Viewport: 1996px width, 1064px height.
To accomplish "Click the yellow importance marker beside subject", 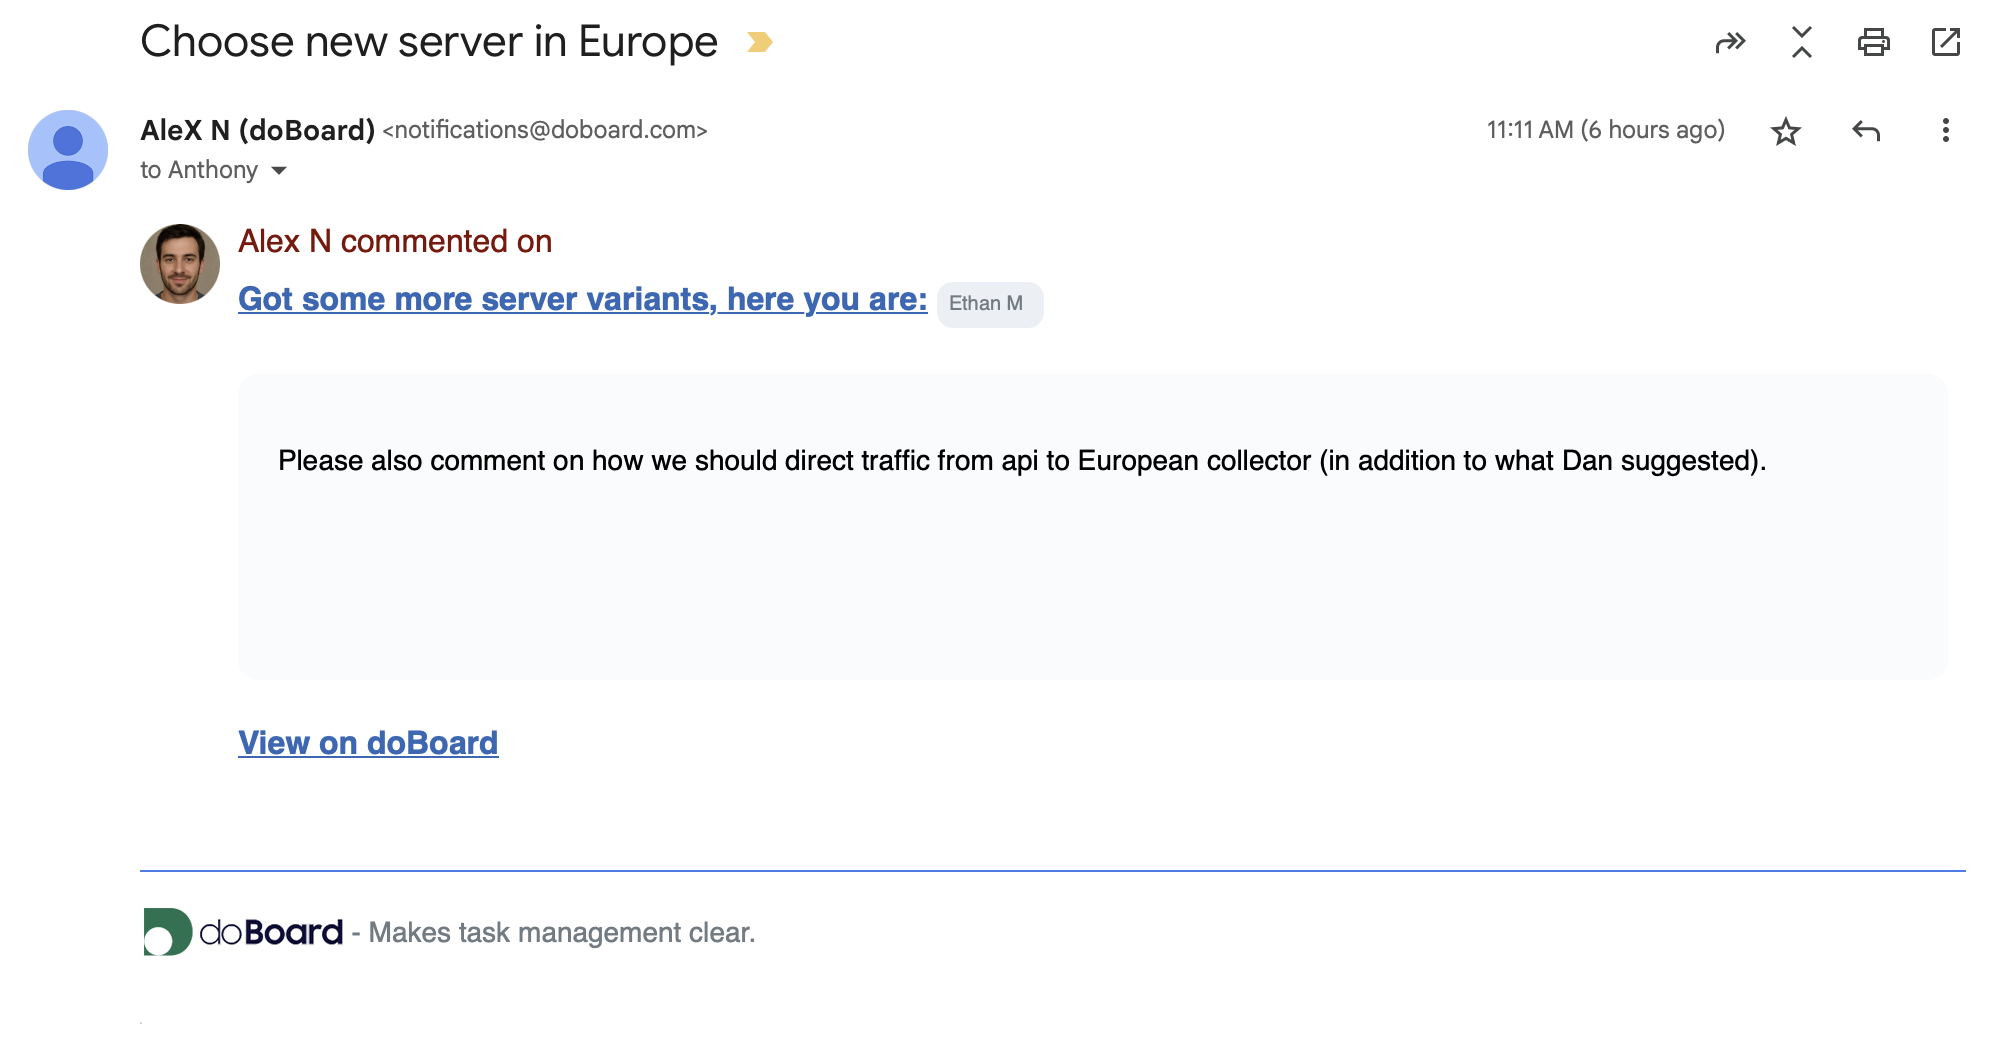I will 758,42.
